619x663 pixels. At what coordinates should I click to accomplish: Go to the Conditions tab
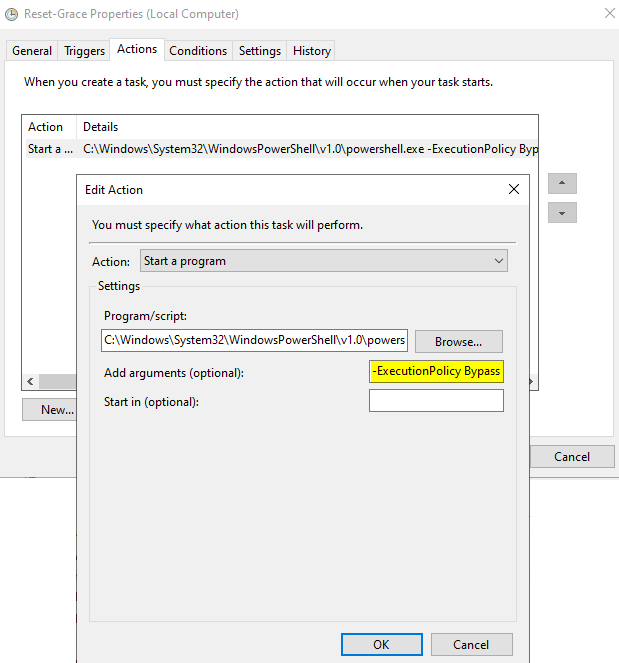(x=198, y=51)
